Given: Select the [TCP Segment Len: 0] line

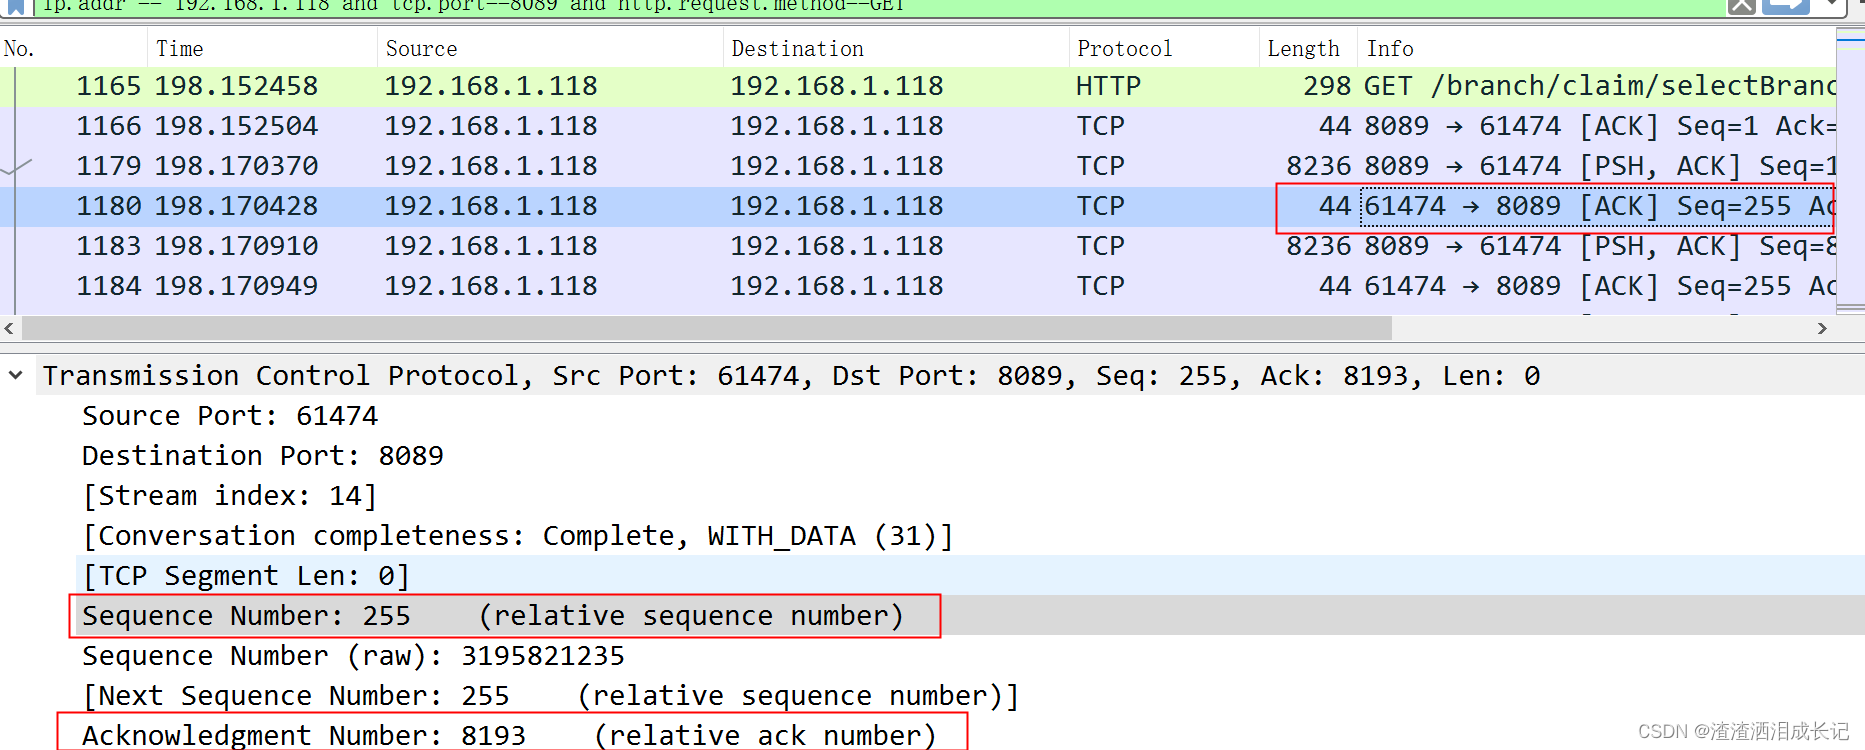Looking at the screenshot, I should 246,576.
